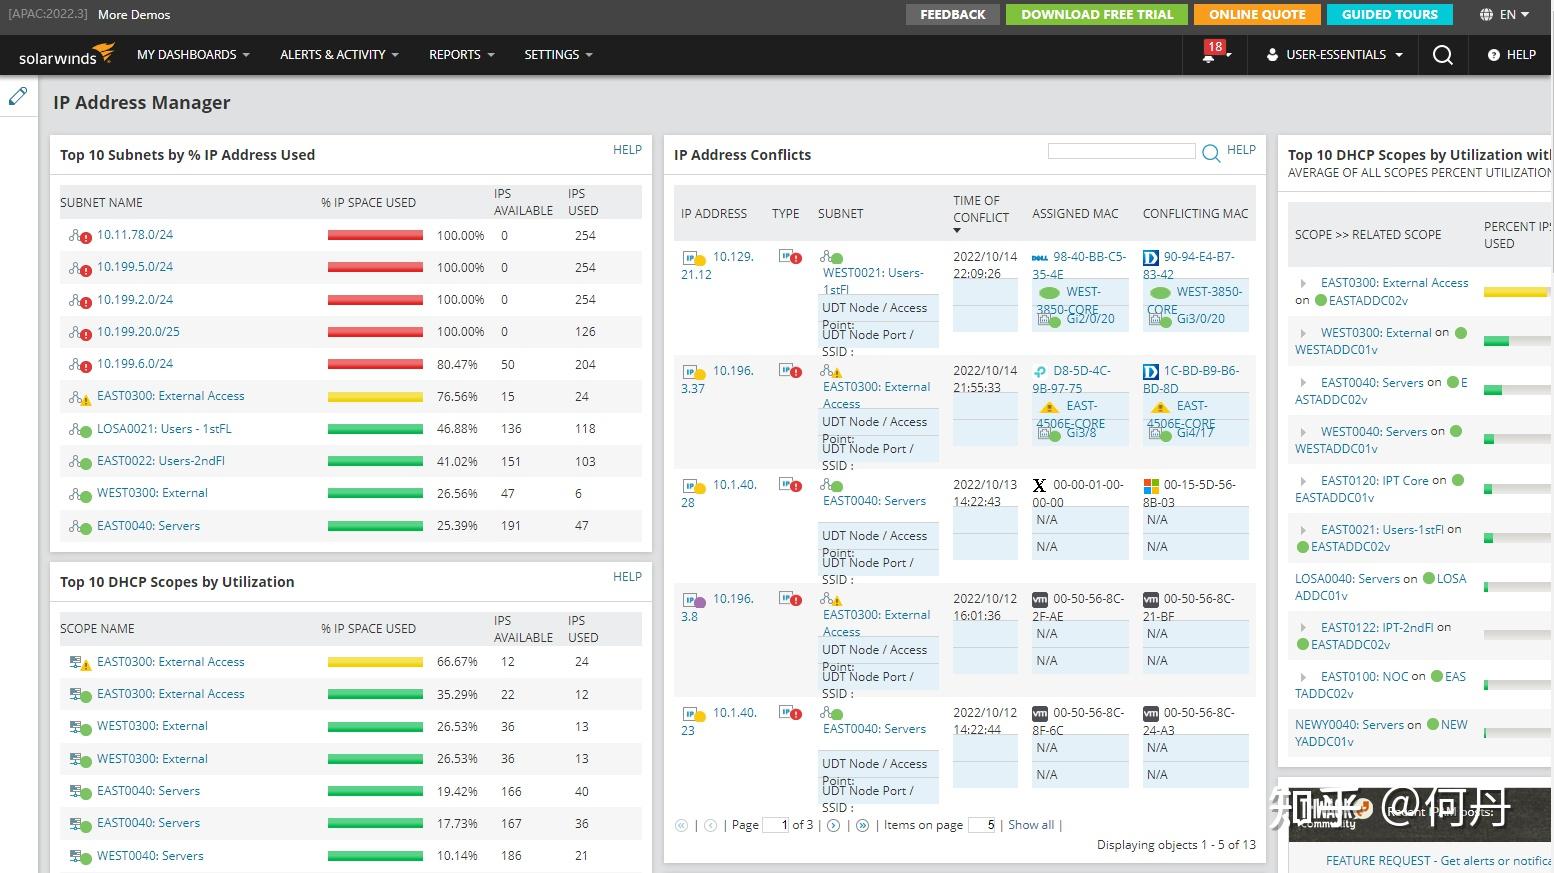Open HELP link in IP Address Conflicts

point(1241,150)
